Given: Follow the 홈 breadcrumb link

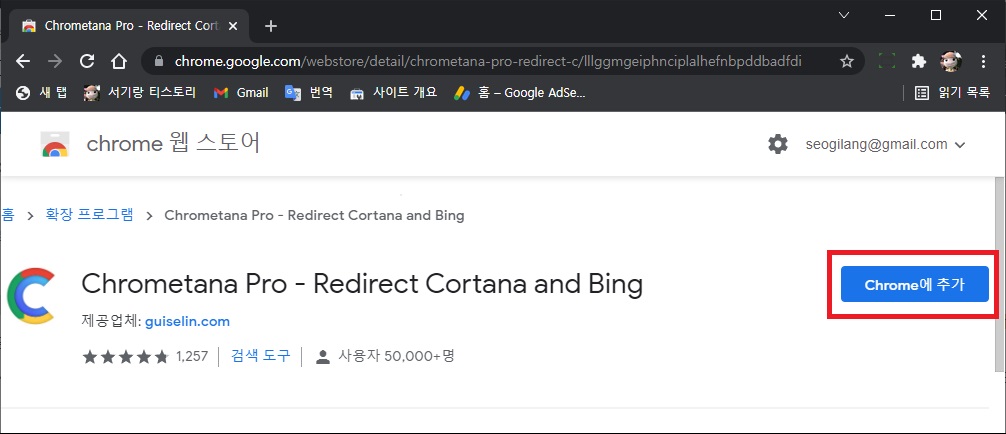Looking at the screenshot, I should click(x=8, y=215).
